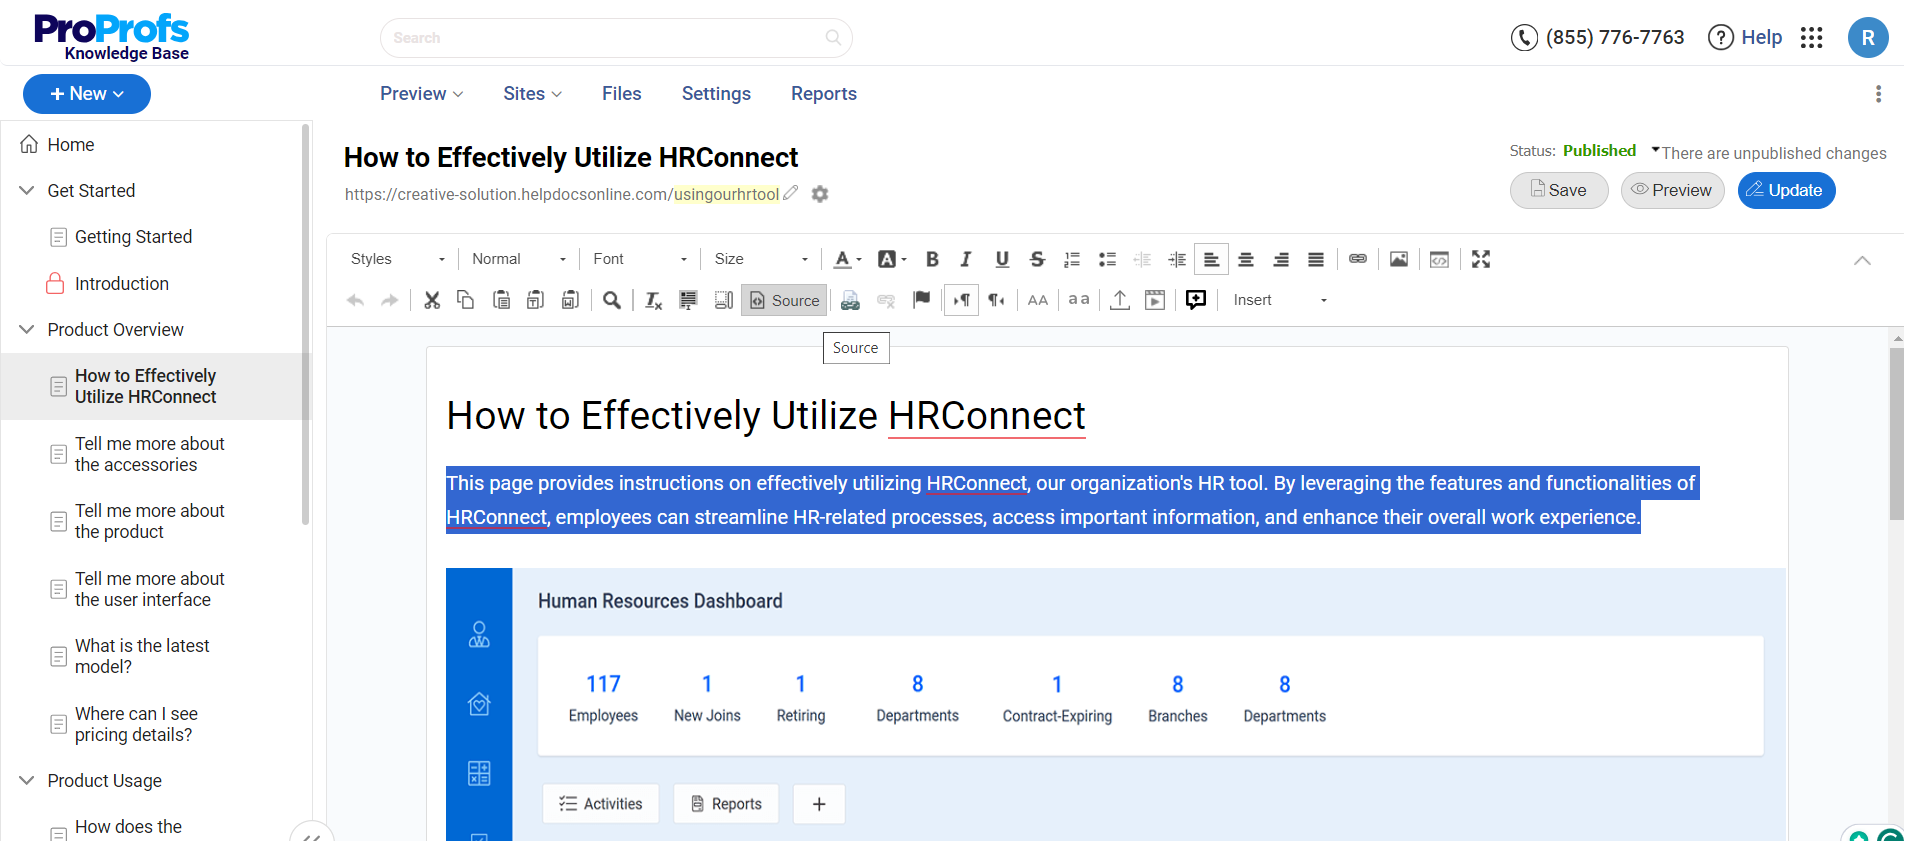Toggle Source view mode
The image size is (1920, 841).
[x=784, y=300]
